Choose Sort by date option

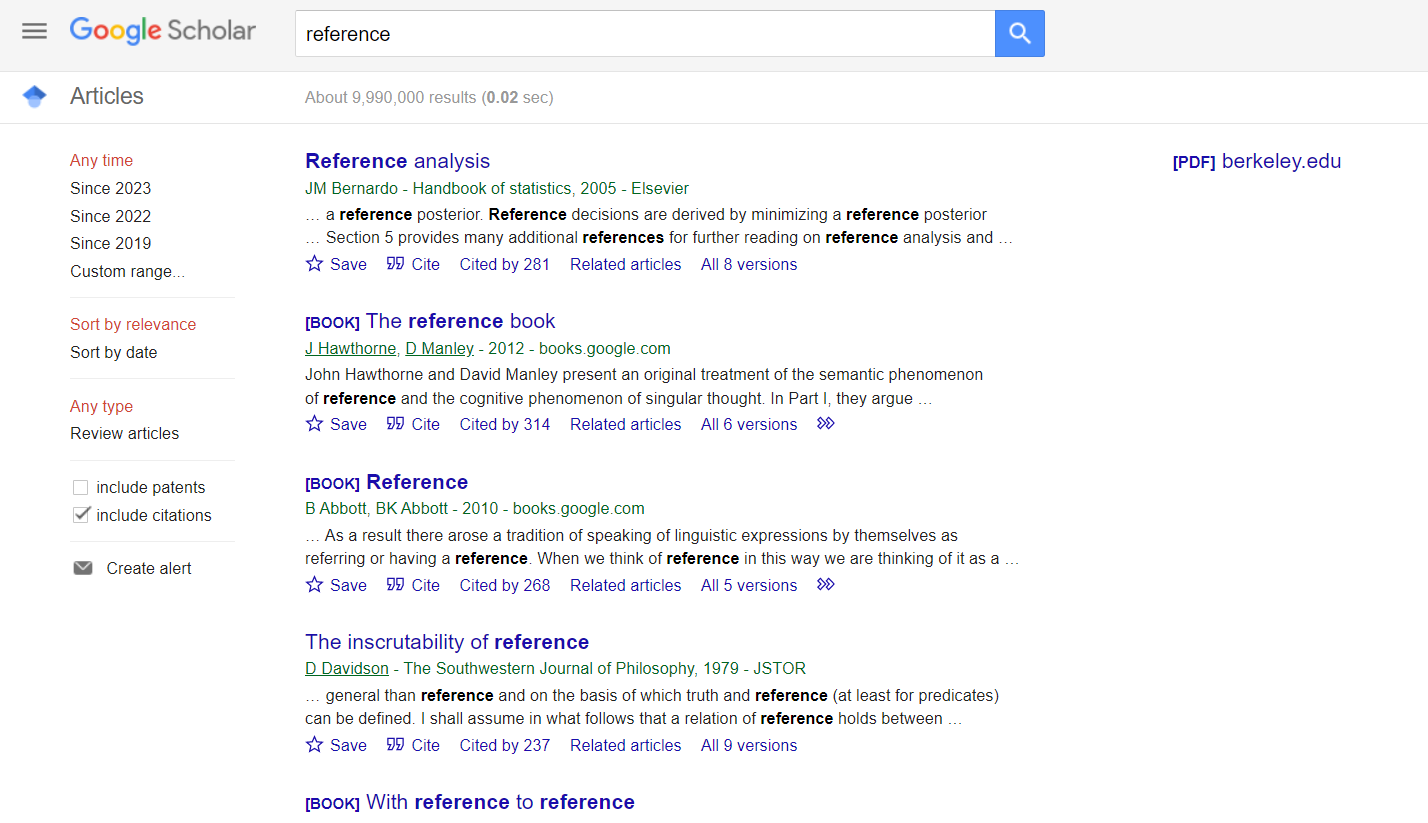[x=113, y=352]
